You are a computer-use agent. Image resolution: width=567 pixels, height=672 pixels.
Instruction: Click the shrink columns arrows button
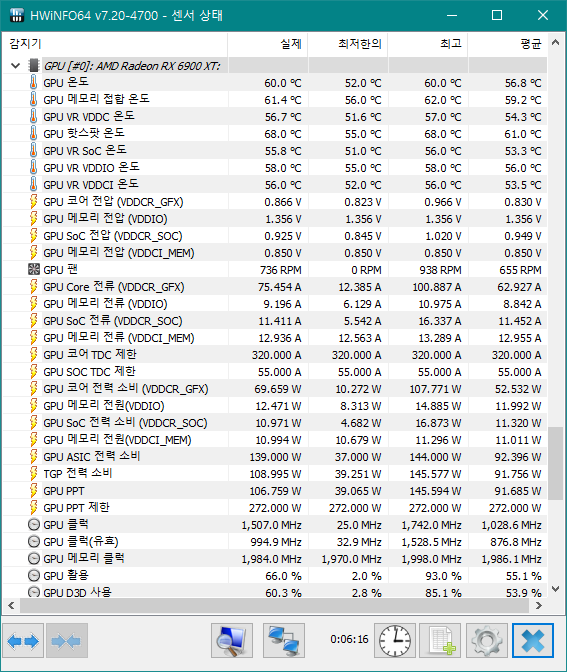click(x=66, y=641)
